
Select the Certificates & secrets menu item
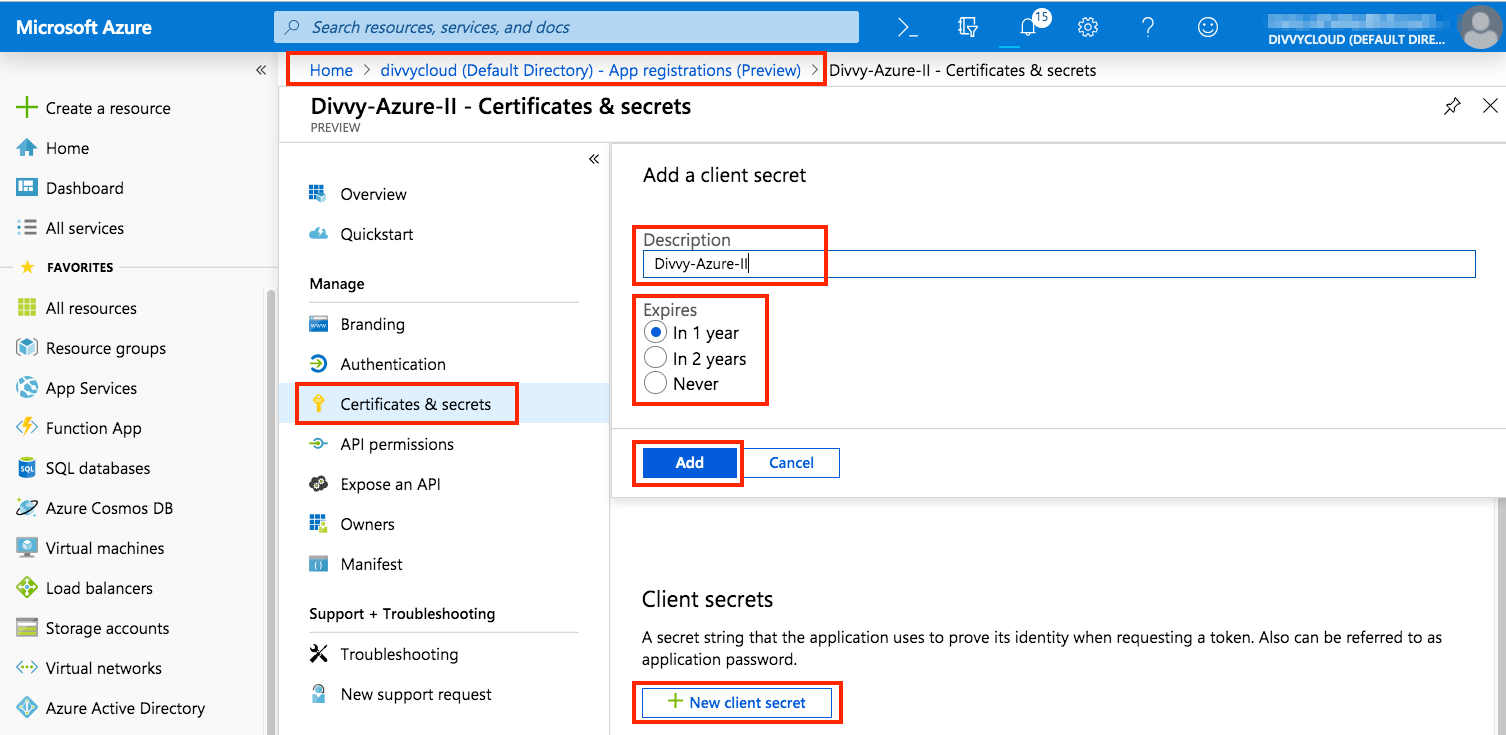click(x=444, y=404)
